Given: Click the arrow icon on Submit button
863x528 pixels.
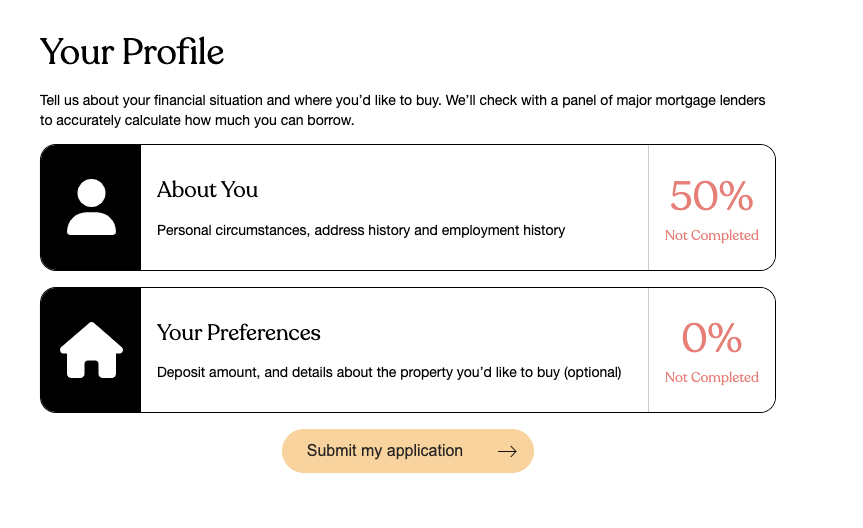Looking at the screenshot, I should 507,451.
